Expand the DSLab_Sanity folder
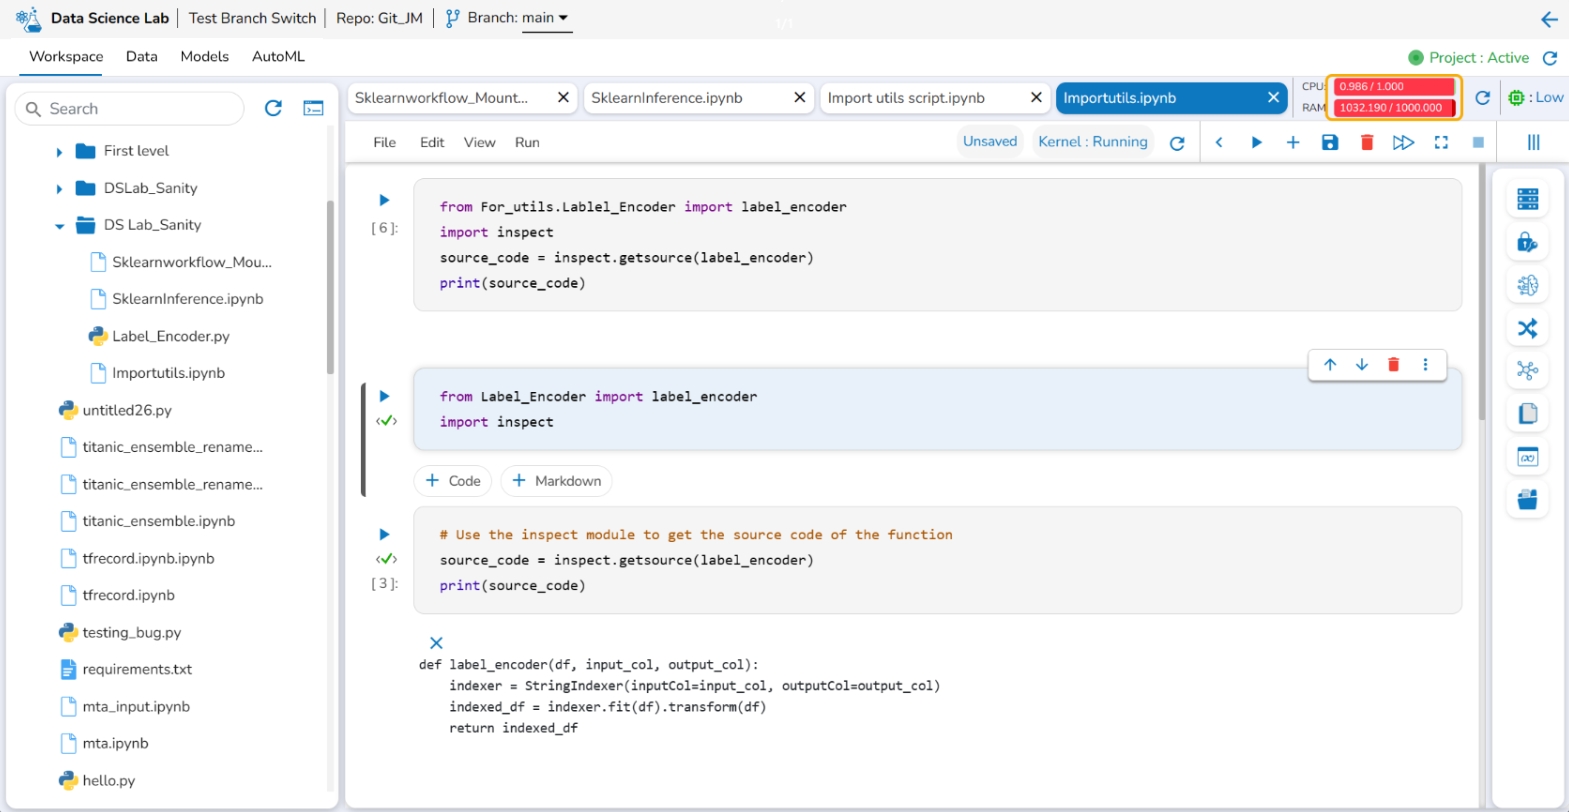1569x812 pixels. pyautogui.click(x=59, y=189)
